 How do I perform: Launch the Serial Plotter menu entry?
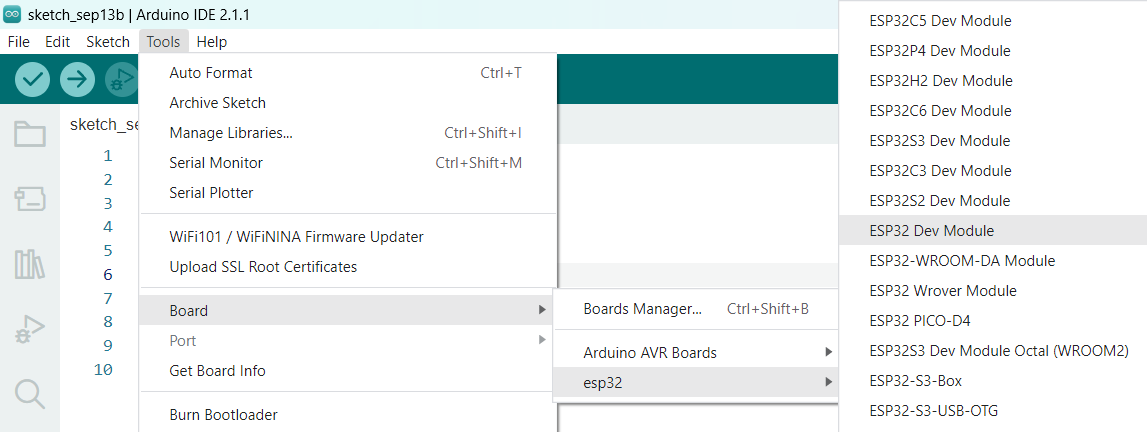(x=347, y=193)
